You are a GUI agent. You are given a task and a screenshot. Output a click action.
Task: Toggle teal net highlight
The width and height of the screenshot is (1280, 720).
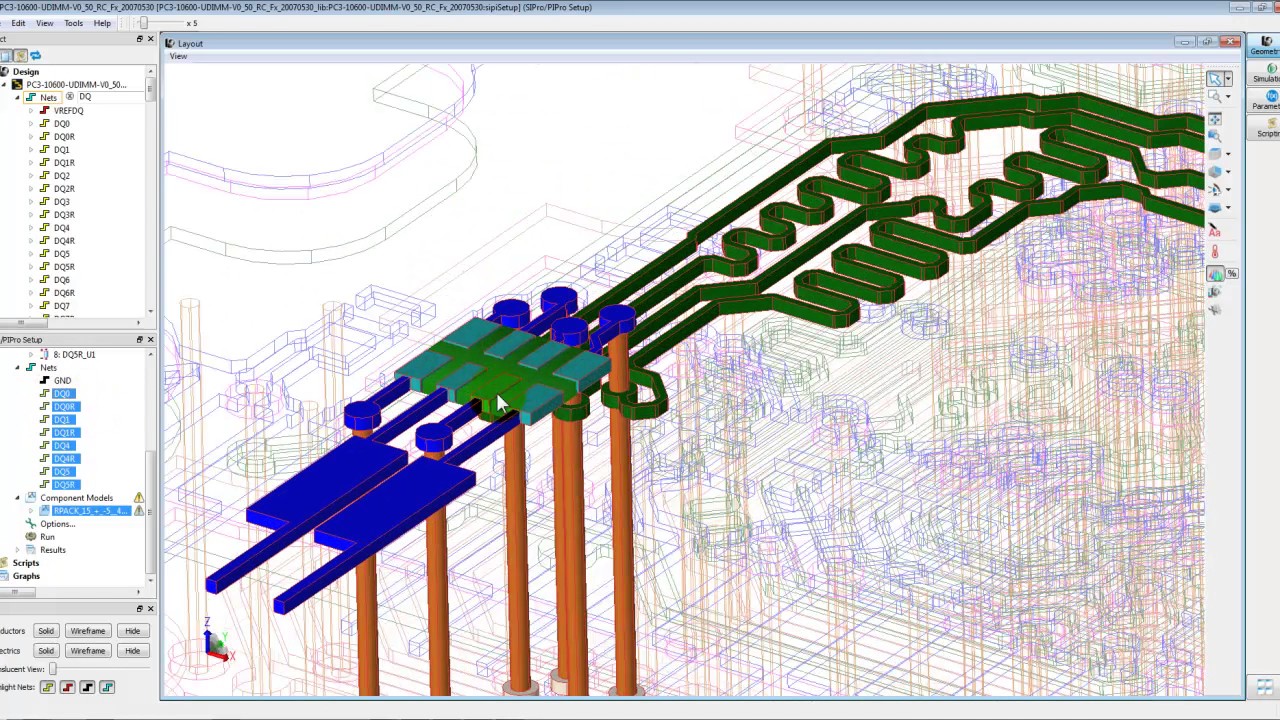[107, 687]
